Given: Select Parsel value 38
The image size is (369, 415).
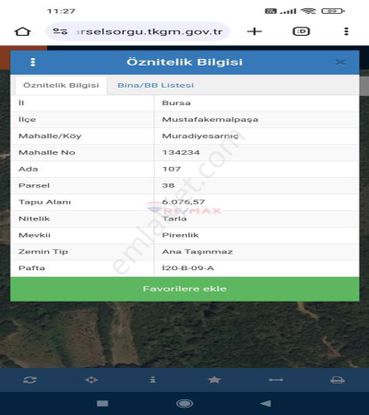Looking at the screenshot, I should [x=168, y=185].
